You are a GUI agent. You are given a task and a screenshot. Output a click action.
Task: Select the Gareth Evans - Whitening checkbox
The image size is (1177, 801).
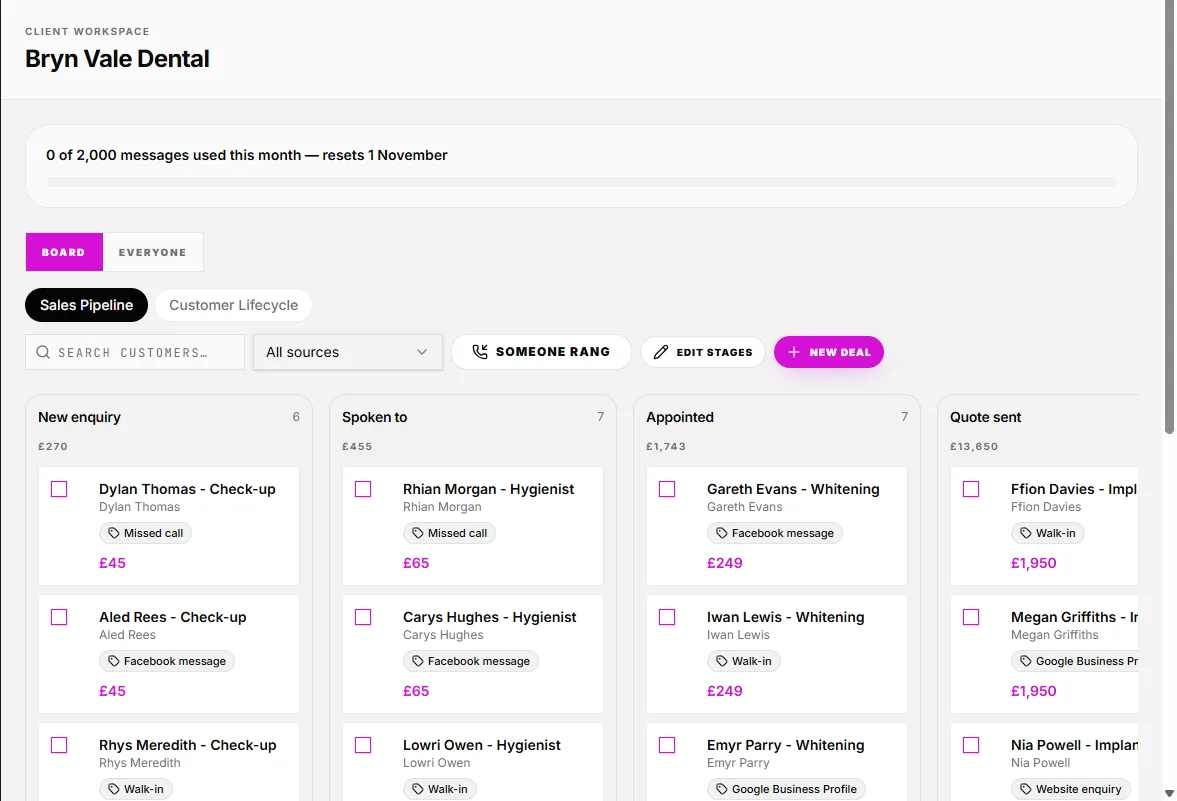click(x=667, y=489)
